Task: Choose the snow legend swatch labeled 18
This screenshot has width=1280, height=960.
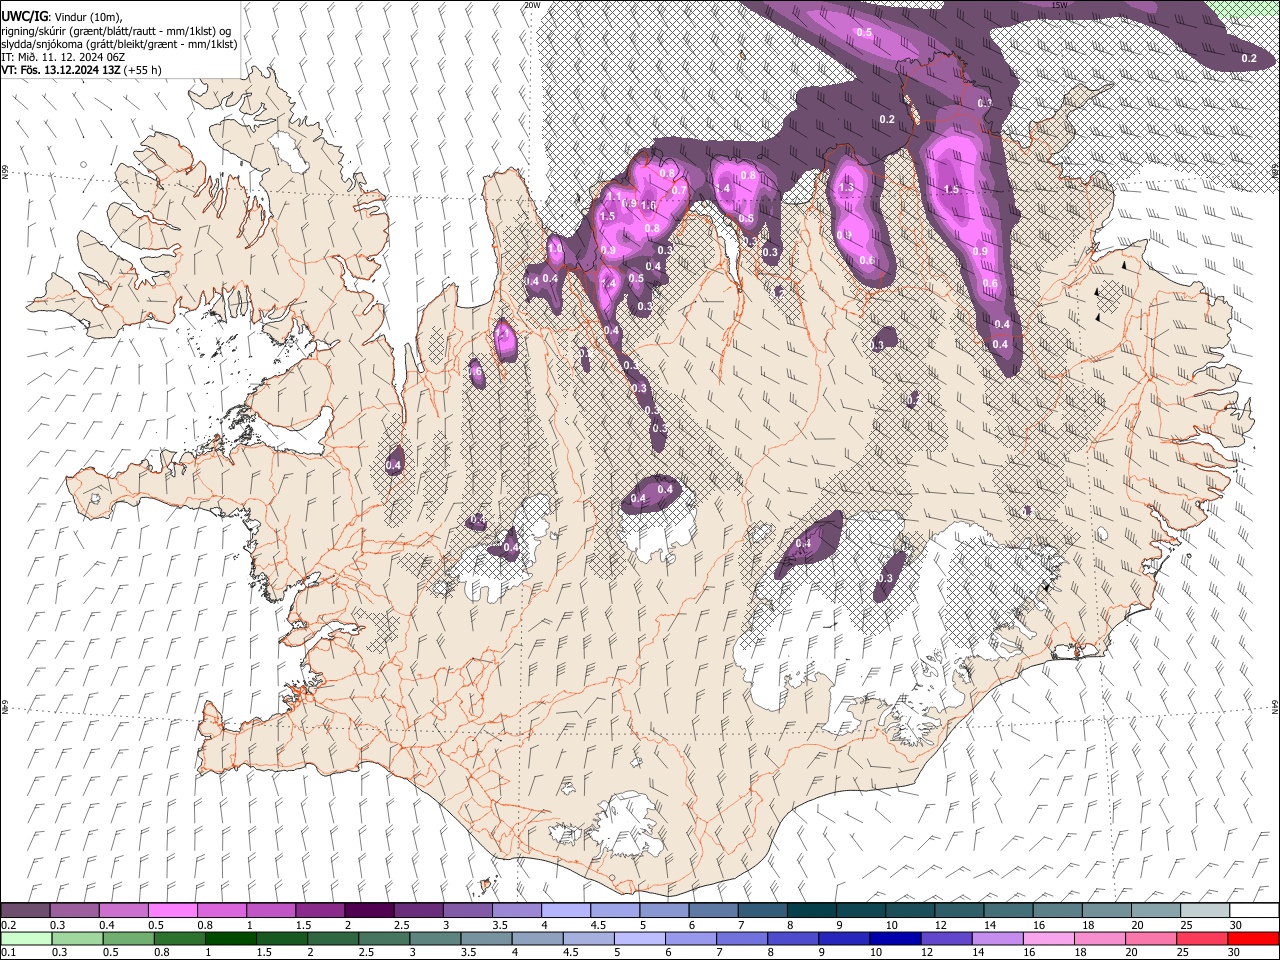Action: (x=1106, y=911)
